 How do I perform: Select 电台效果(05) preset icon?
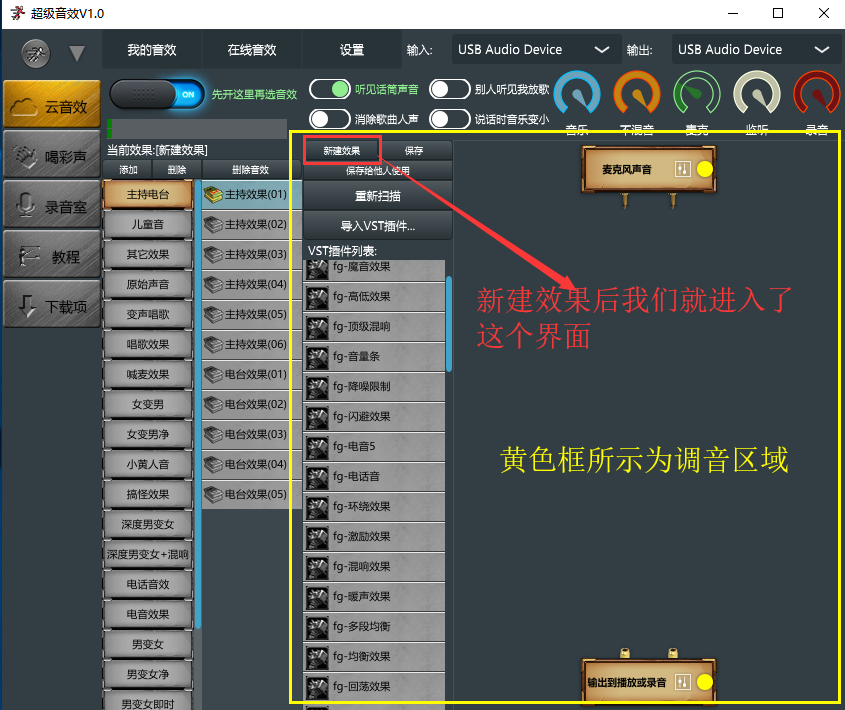point(213,494)
